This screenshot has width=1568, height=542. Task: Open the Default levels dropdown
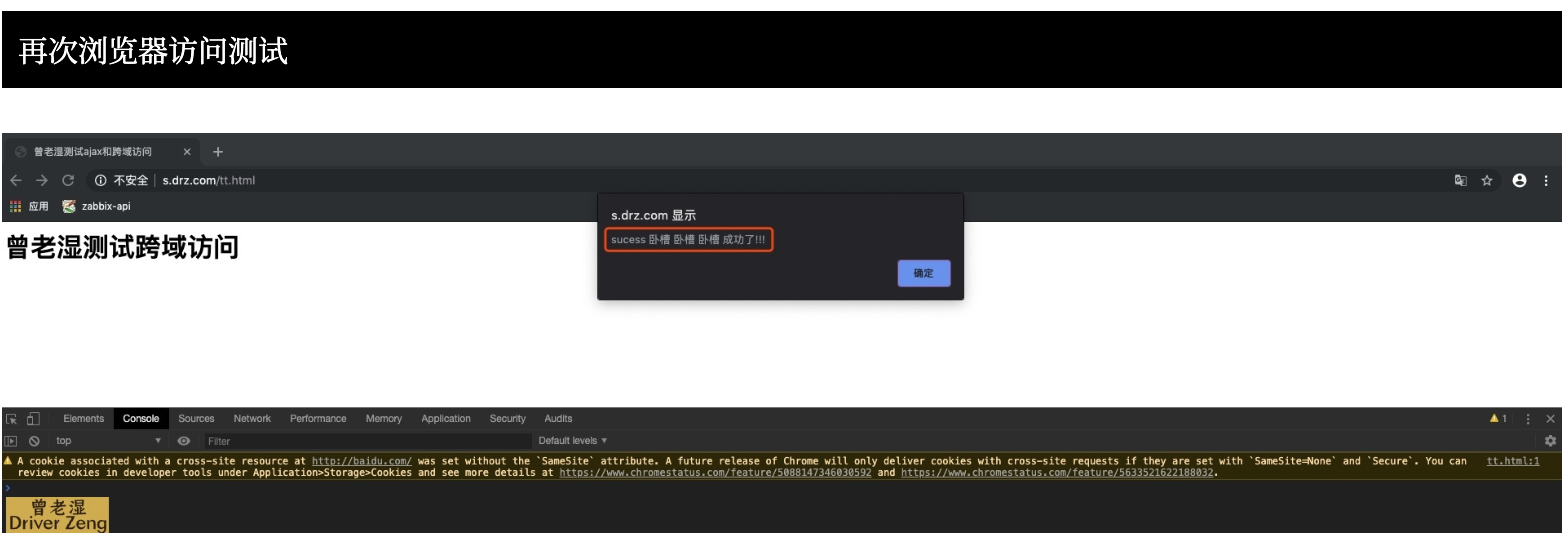coord(572,441)
